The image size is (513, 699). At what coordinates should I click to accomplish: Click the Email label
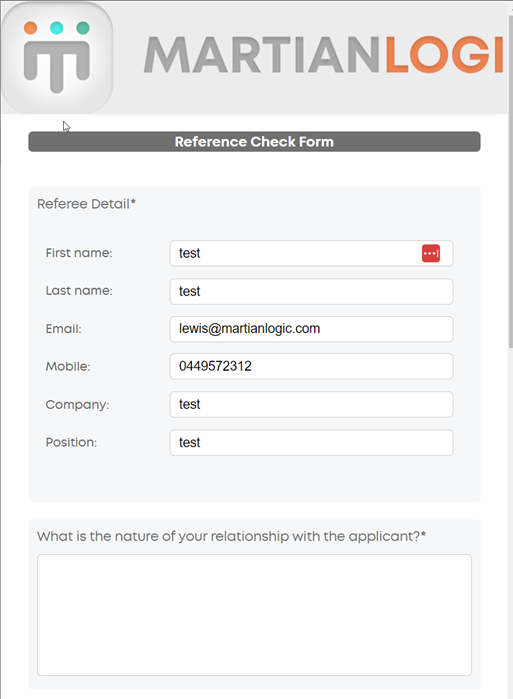(x=63, y=329)
